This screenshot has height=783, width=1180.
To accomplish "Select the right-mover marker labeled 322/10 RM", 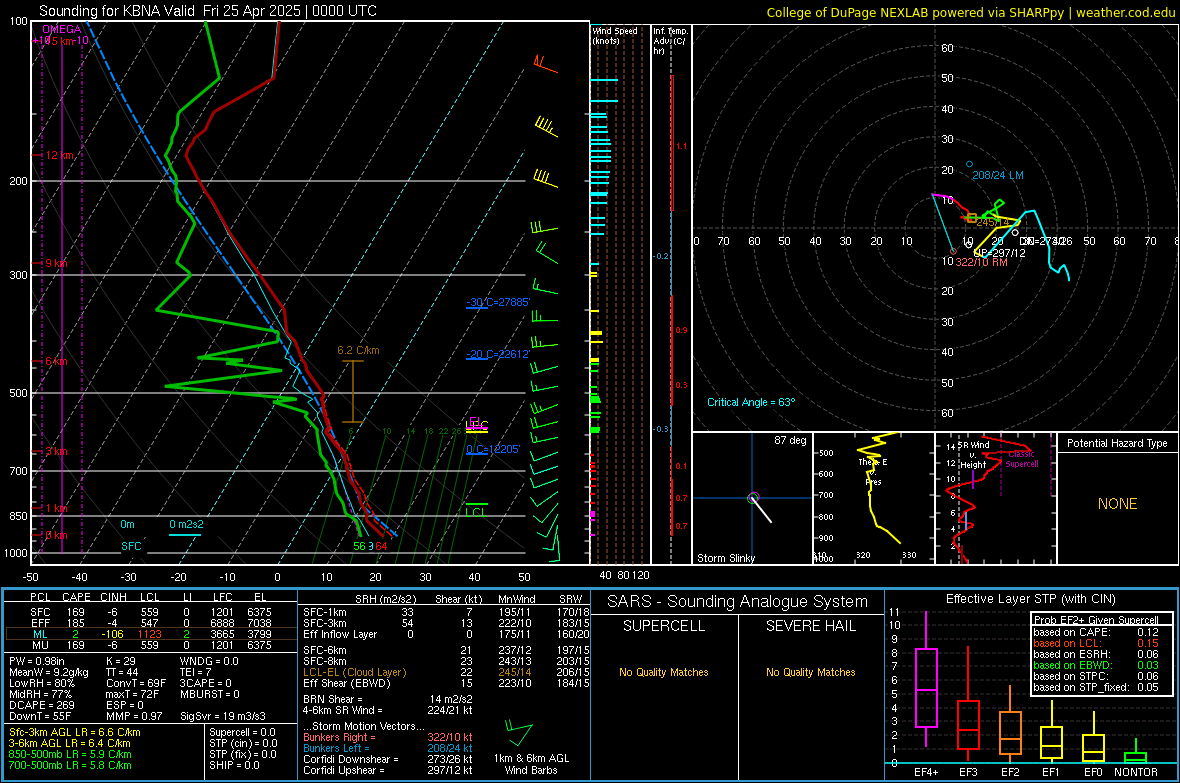I will [953, 251].
